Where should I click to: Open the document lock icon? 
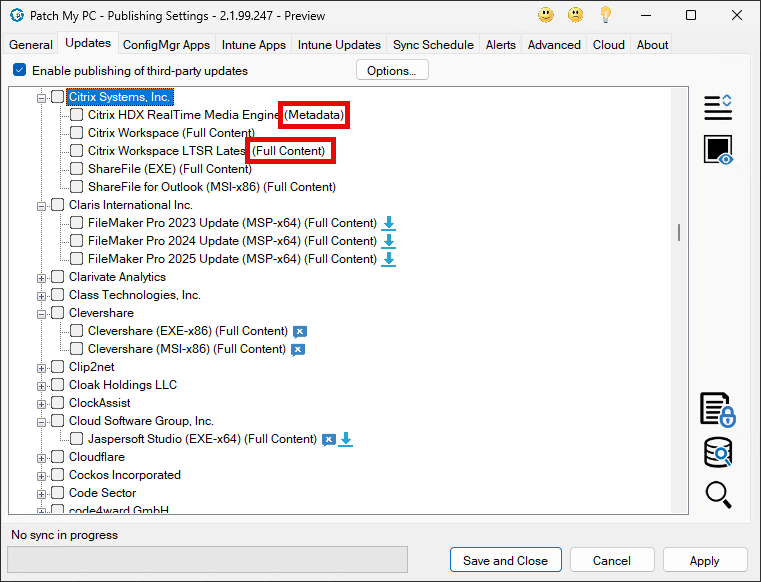click(718, 410)
